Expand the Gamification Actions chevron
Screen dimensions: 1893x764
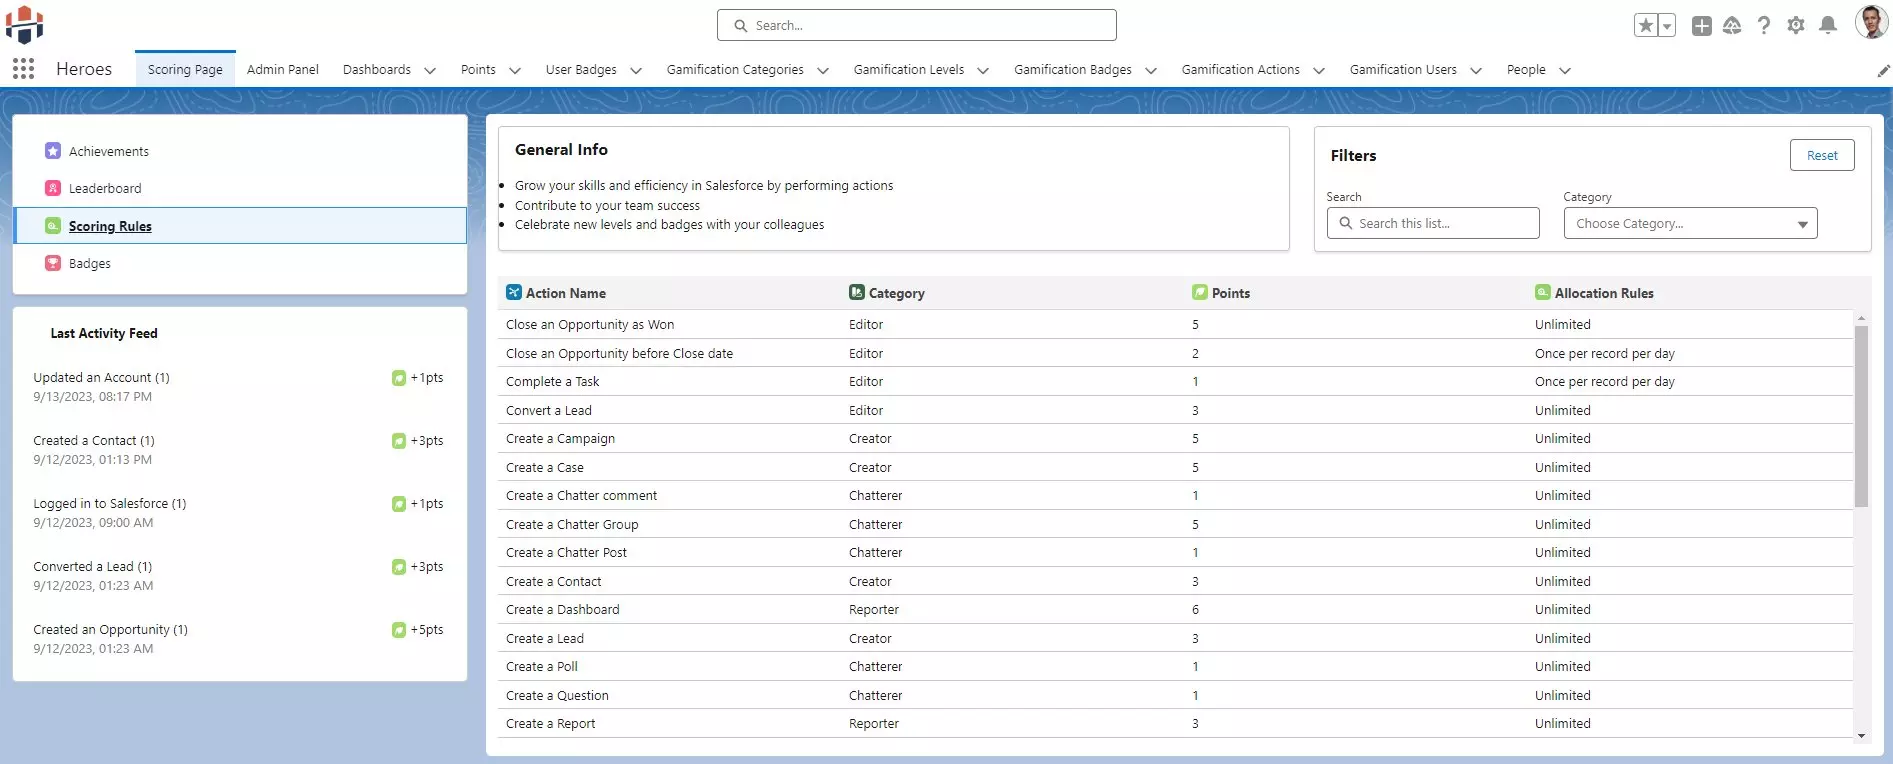tap(1319, 71)
